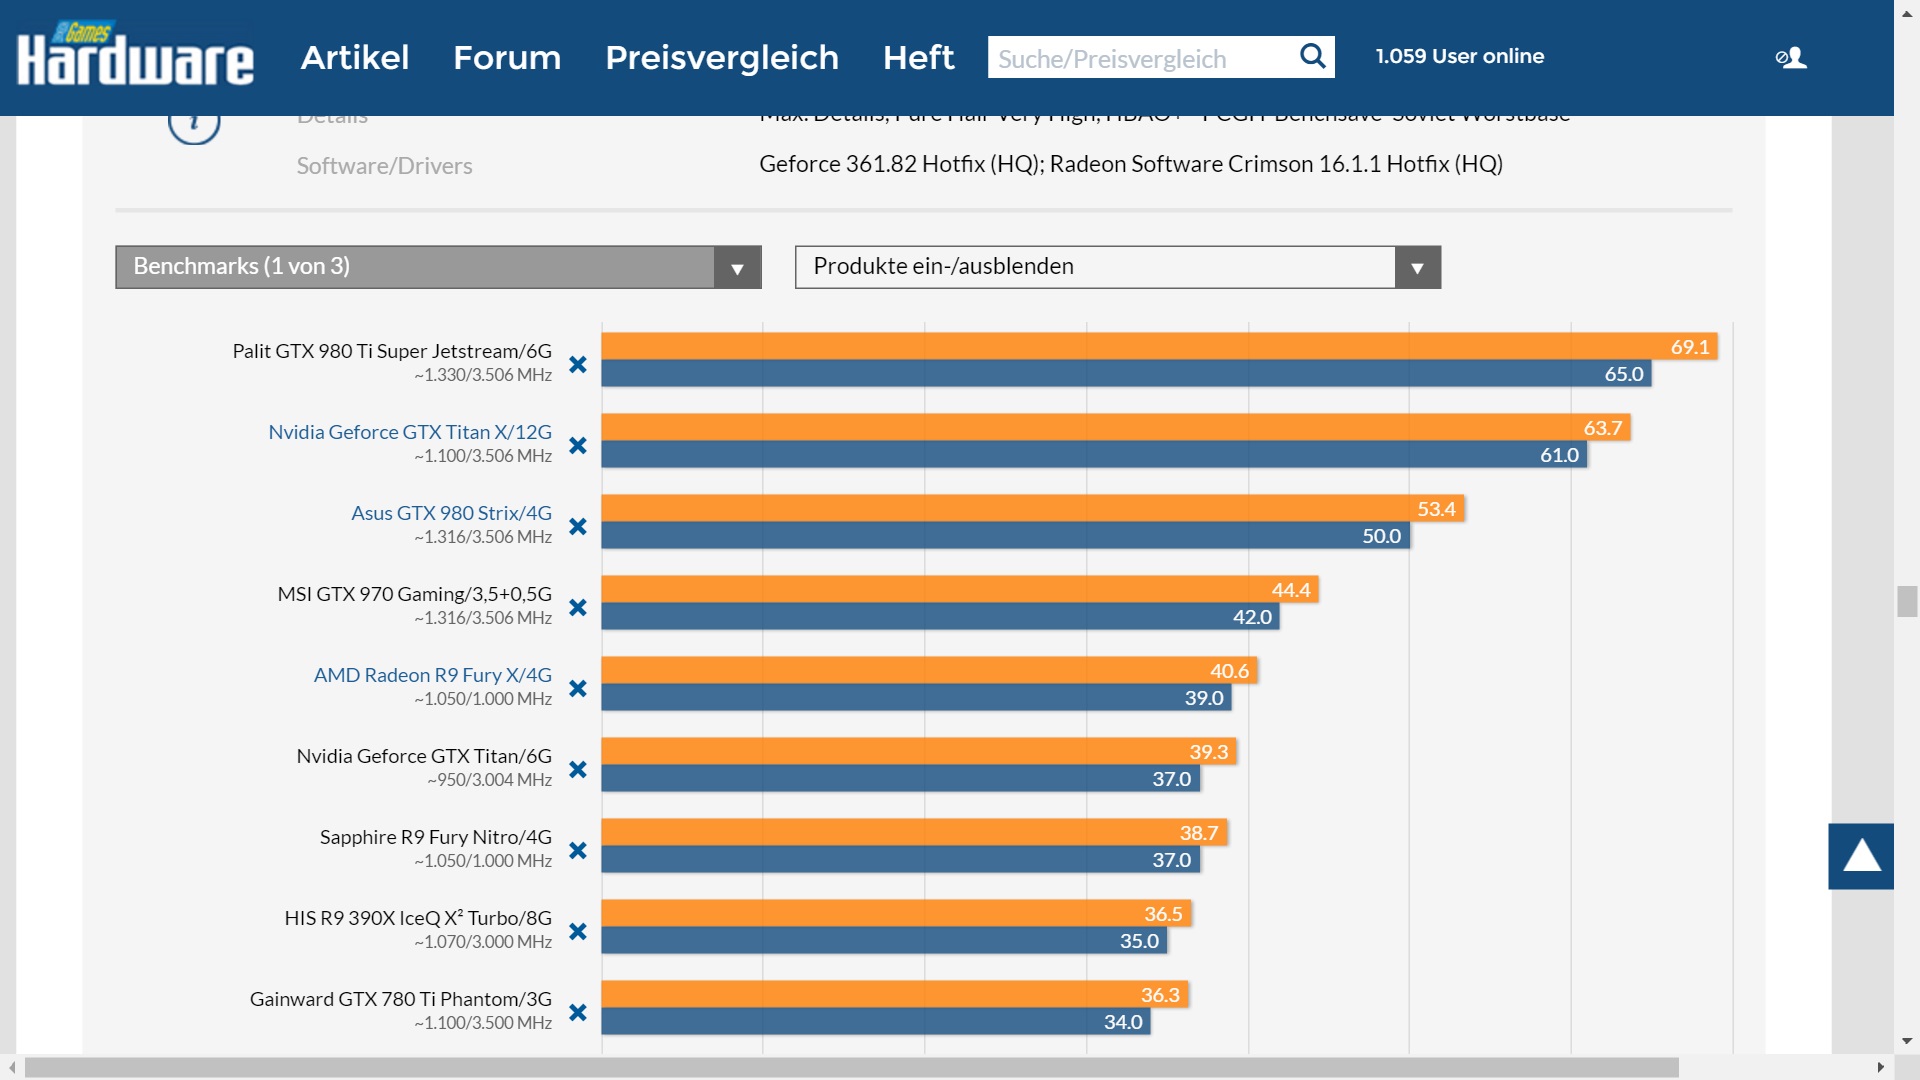1920x1080 pixels.
Task: Click the horizontal scrollbar at bottom
Action: point(850,1067)
